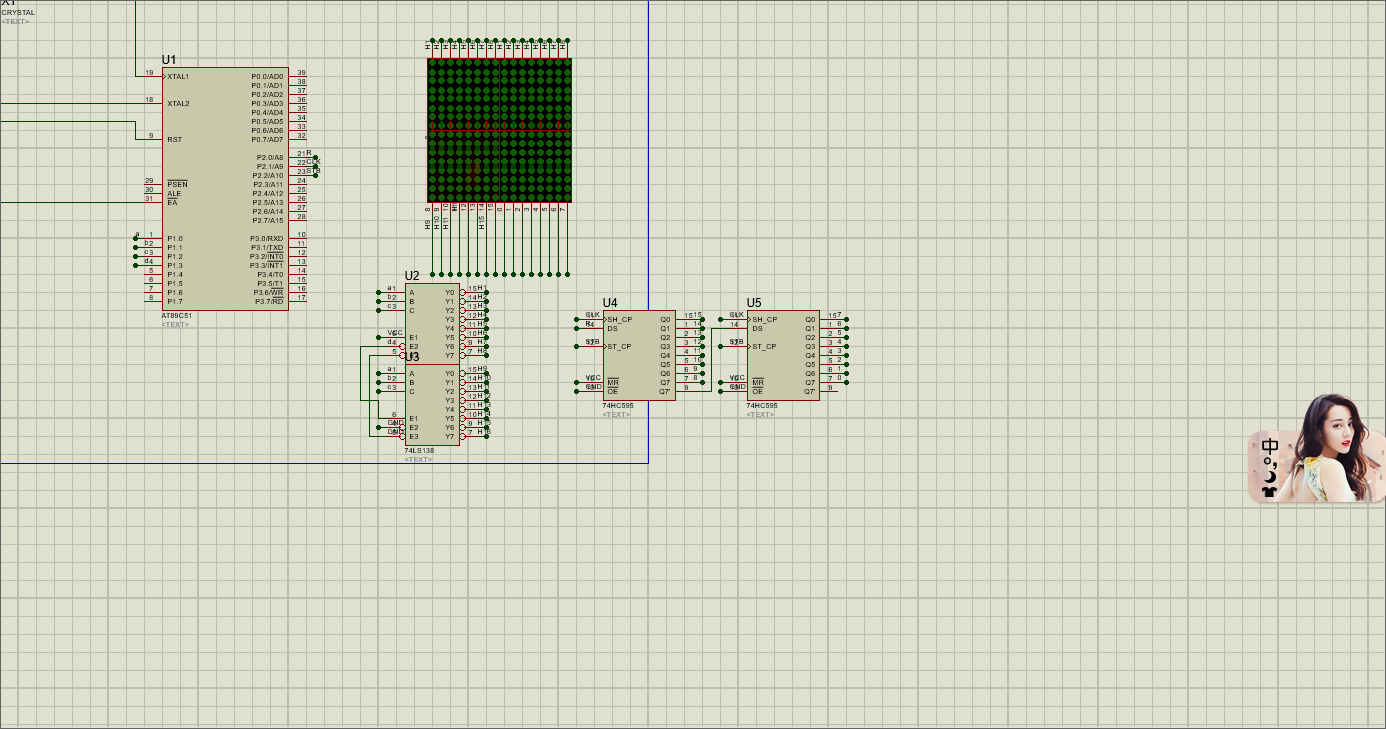Switch punctuation mode on IME bar

pos(1271,461)
